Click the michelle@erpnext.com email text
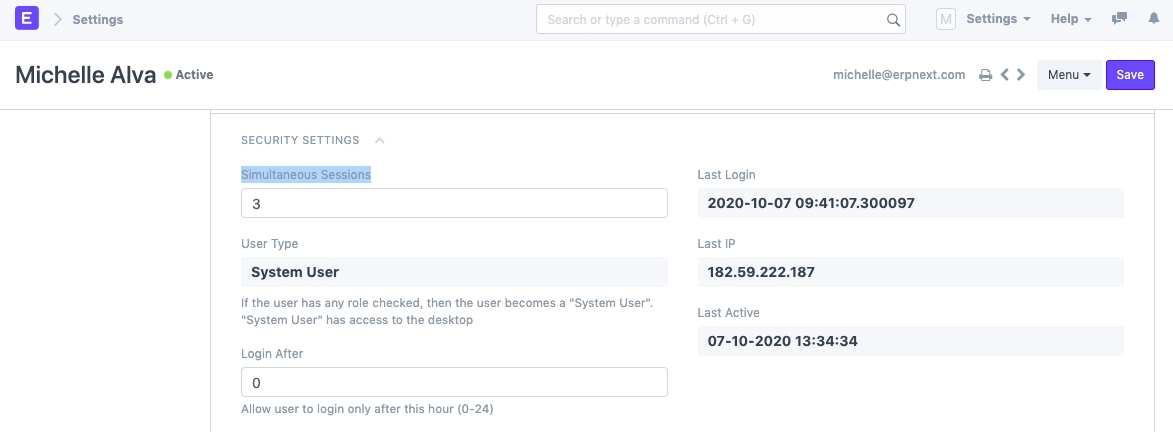Screen dimensions: 1173x432 click(899, 75)
